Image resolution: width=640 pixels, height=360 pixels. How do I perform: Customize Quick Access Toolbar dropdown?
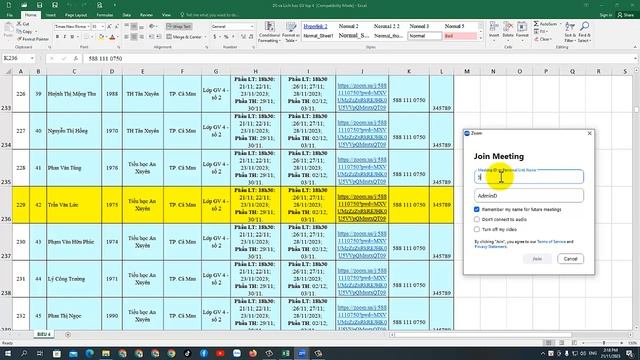point(115,5)
